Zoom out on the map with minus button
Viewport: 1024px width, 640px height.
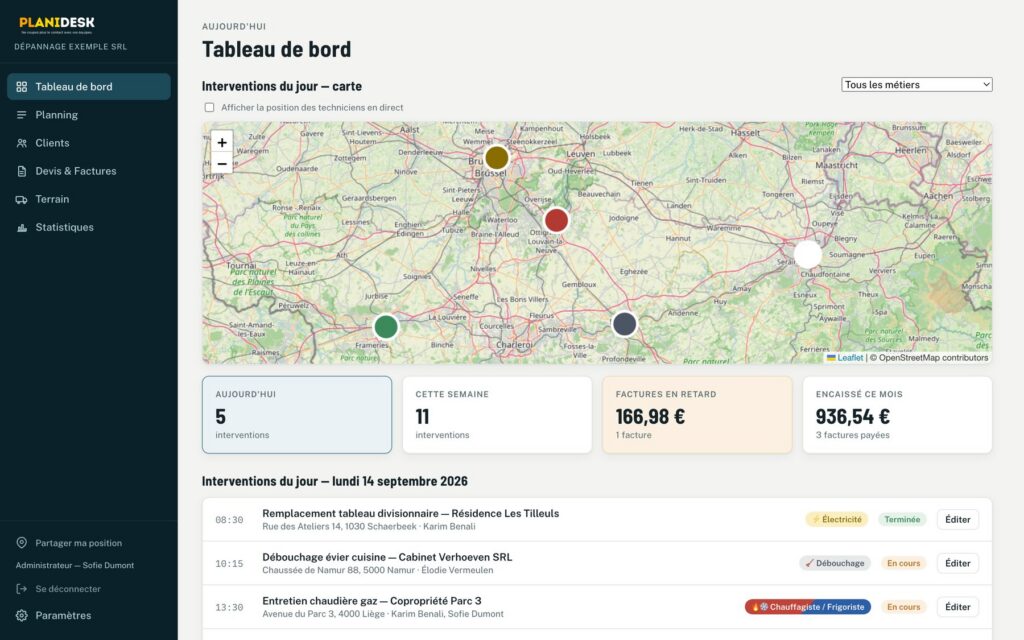(222, 163)
